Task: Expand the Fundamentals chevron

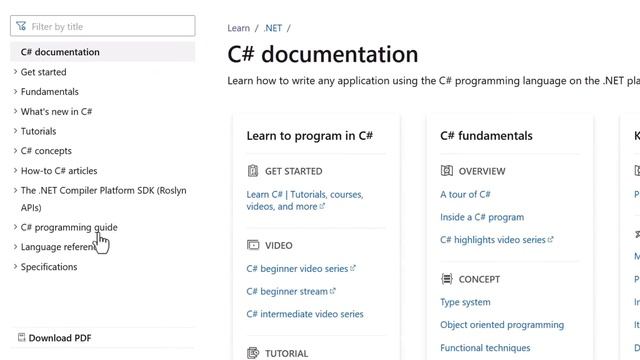Action: pos(15,91)
